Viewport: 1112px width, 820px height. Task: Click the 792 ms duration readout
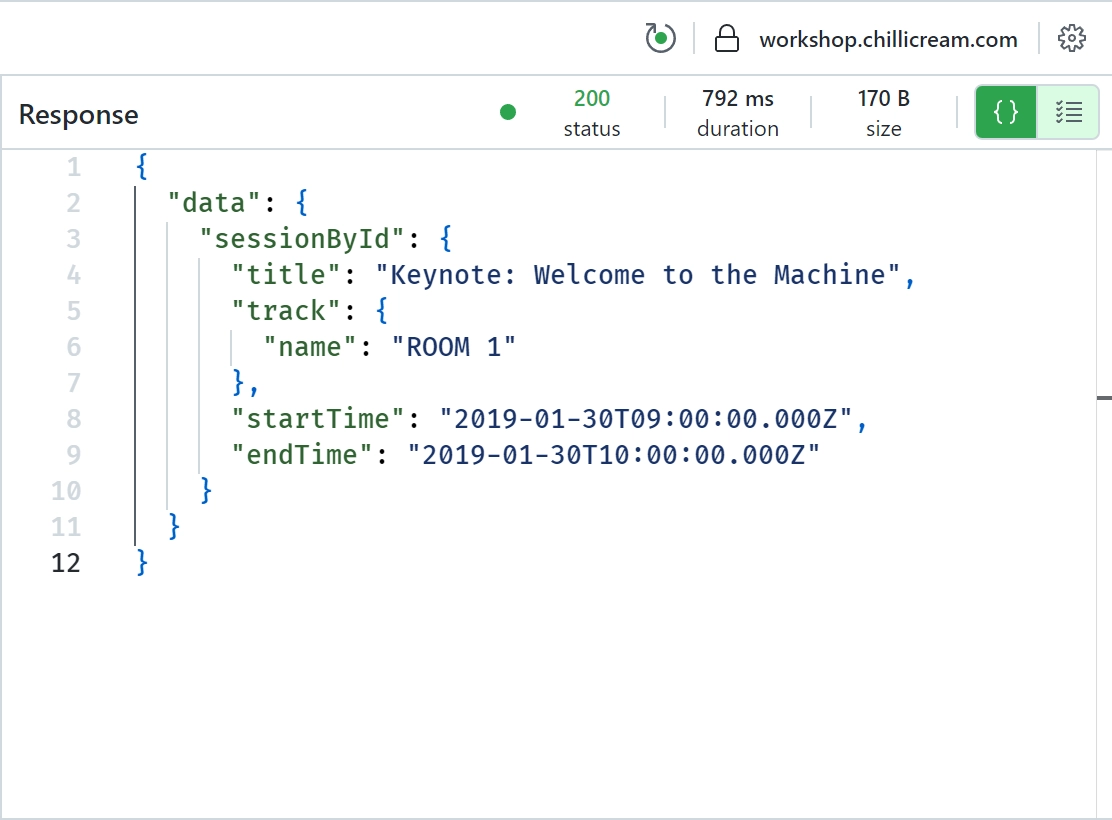[738, 113]
